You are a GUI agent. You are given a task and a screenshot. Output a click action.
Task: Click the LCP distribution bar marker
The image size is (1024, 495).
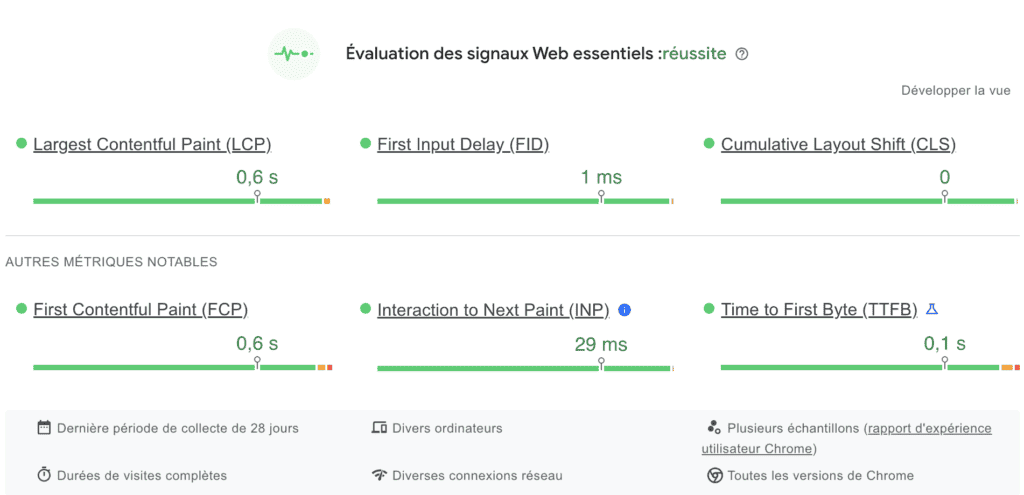click(x=257, y=197)
